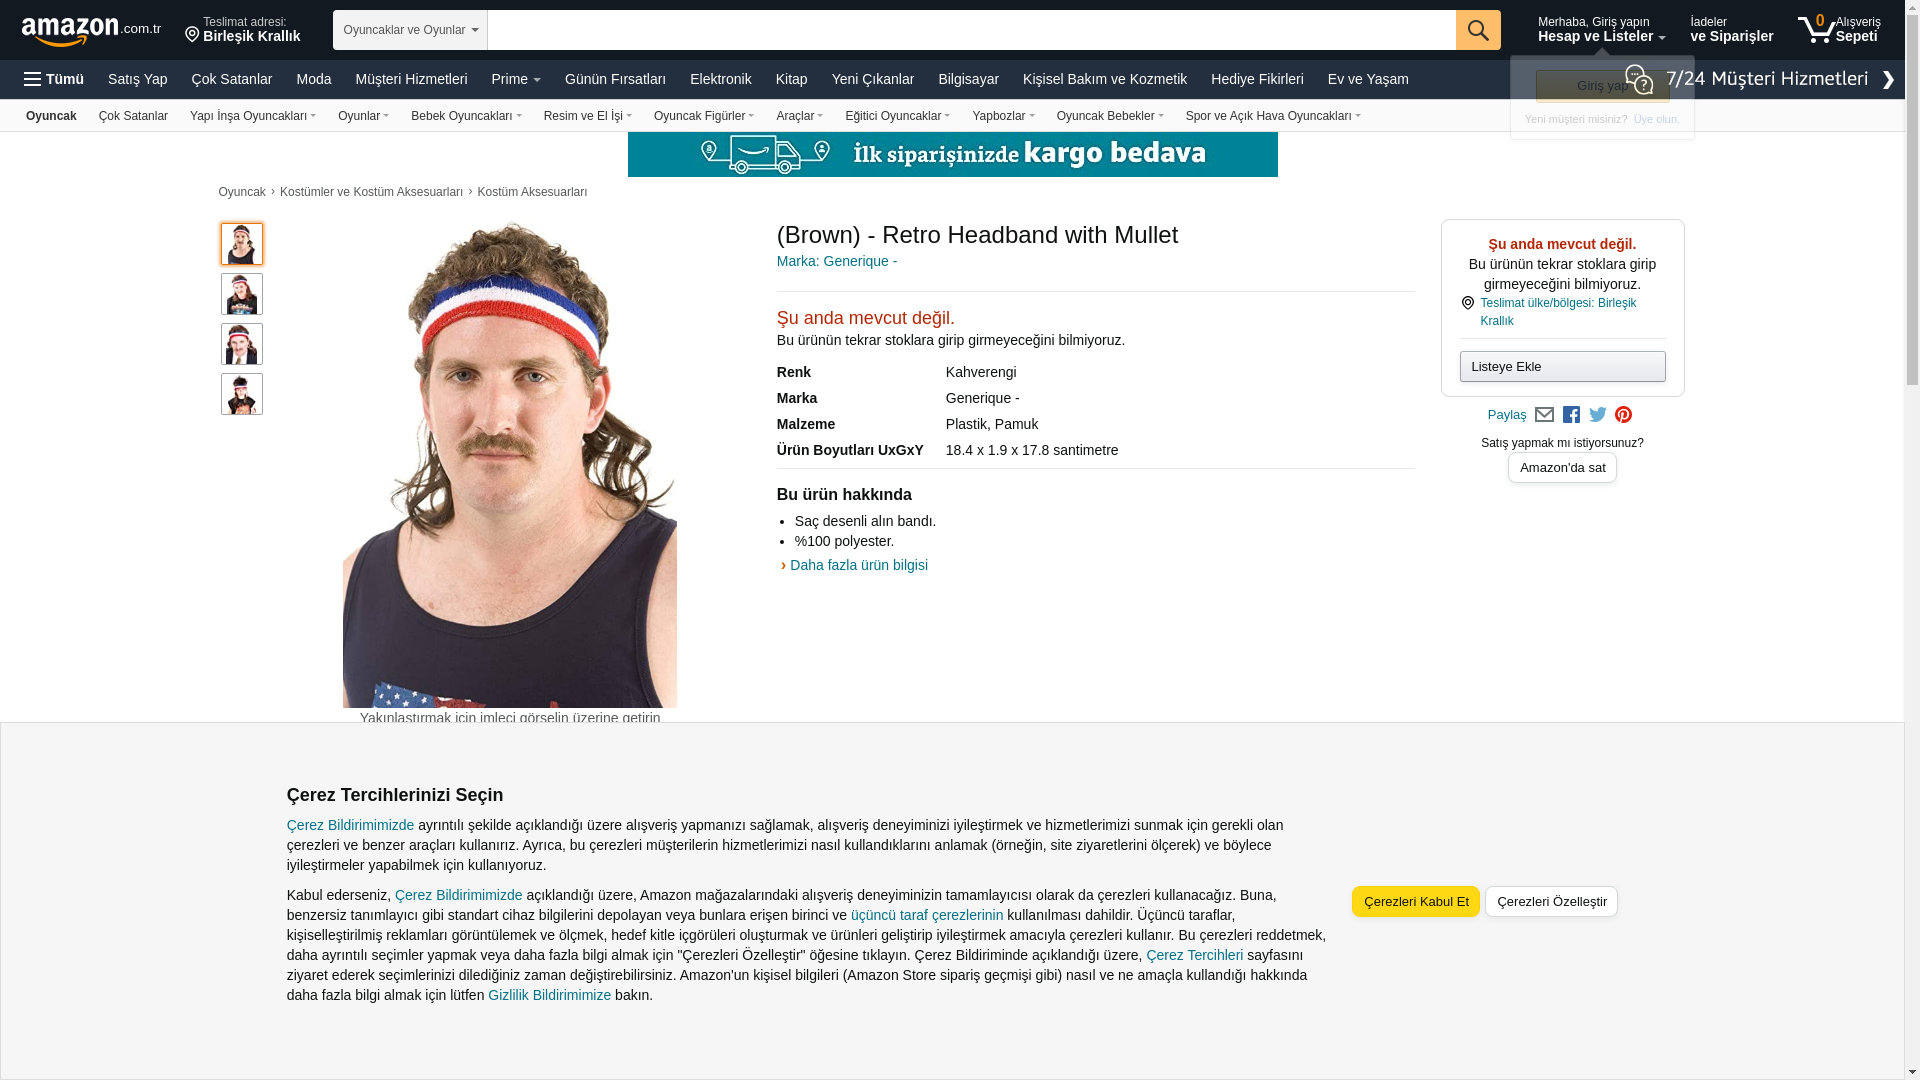The height and width of the screenshot is (1080, 1920).
Task: Expand the Prime navigation dropdown
Action: tap(515, 79)
